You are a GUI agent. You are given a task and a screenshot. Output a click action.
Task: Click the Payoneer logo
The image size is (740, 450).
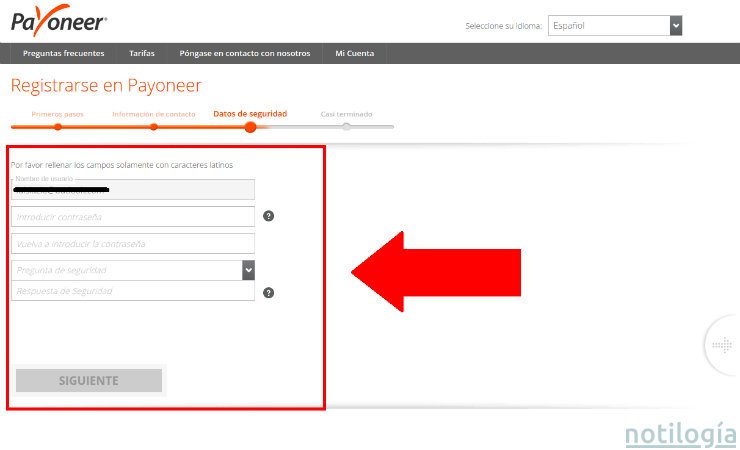(x=59, y=21)
